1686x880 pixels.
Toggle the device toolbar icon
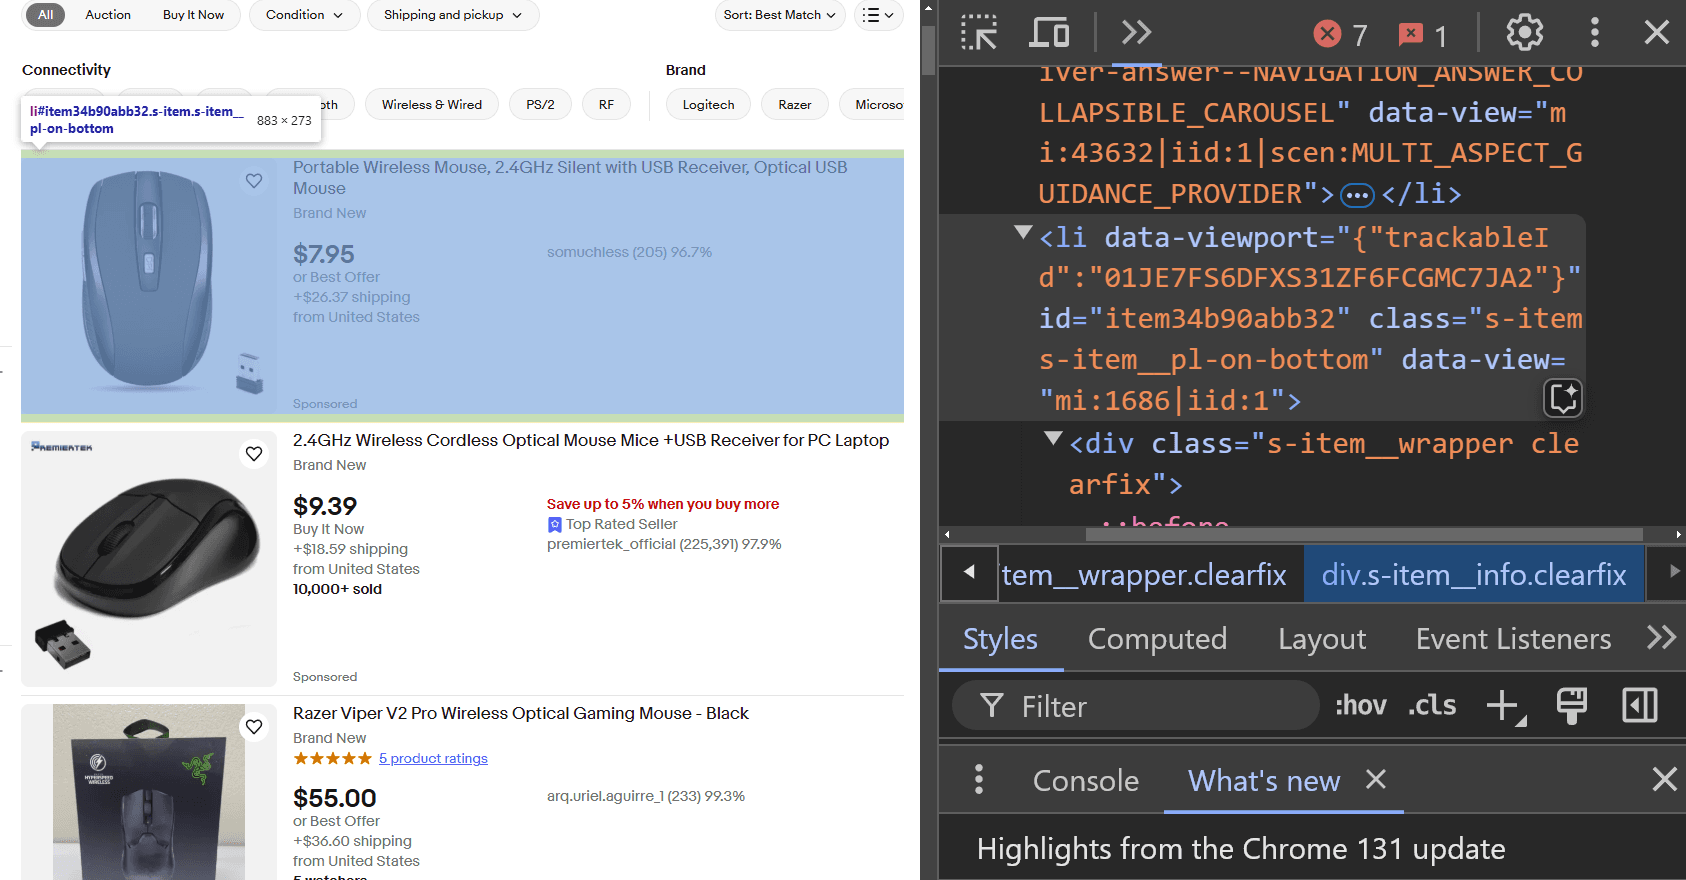click(x=1049, y=33)
